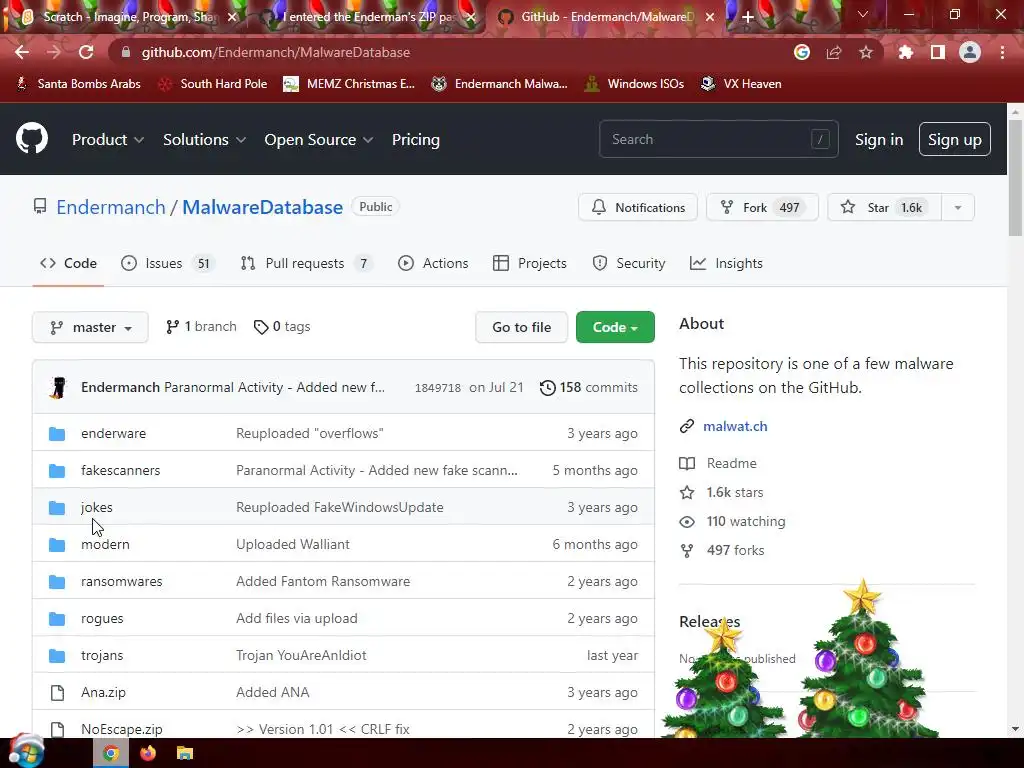This screenshot has width=1024, height=768.
Task: Click the page vertical scrollbar thumb
Action: tap(1016, 180)
